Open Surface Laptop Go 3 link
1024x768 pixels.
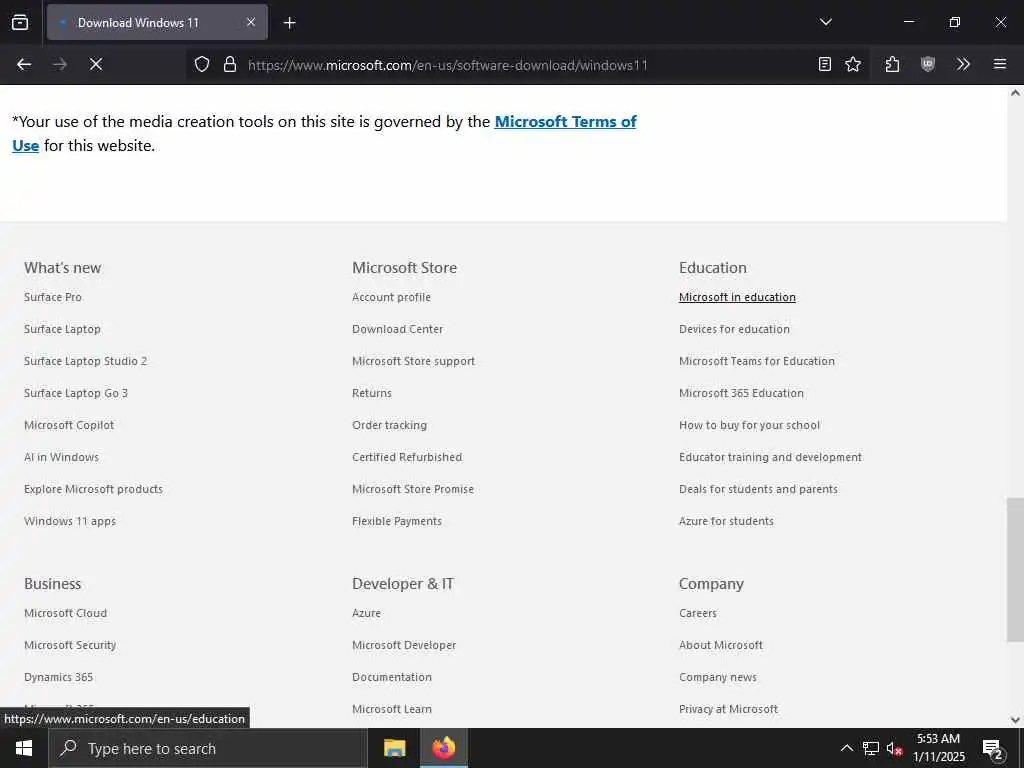click(76, 393)
